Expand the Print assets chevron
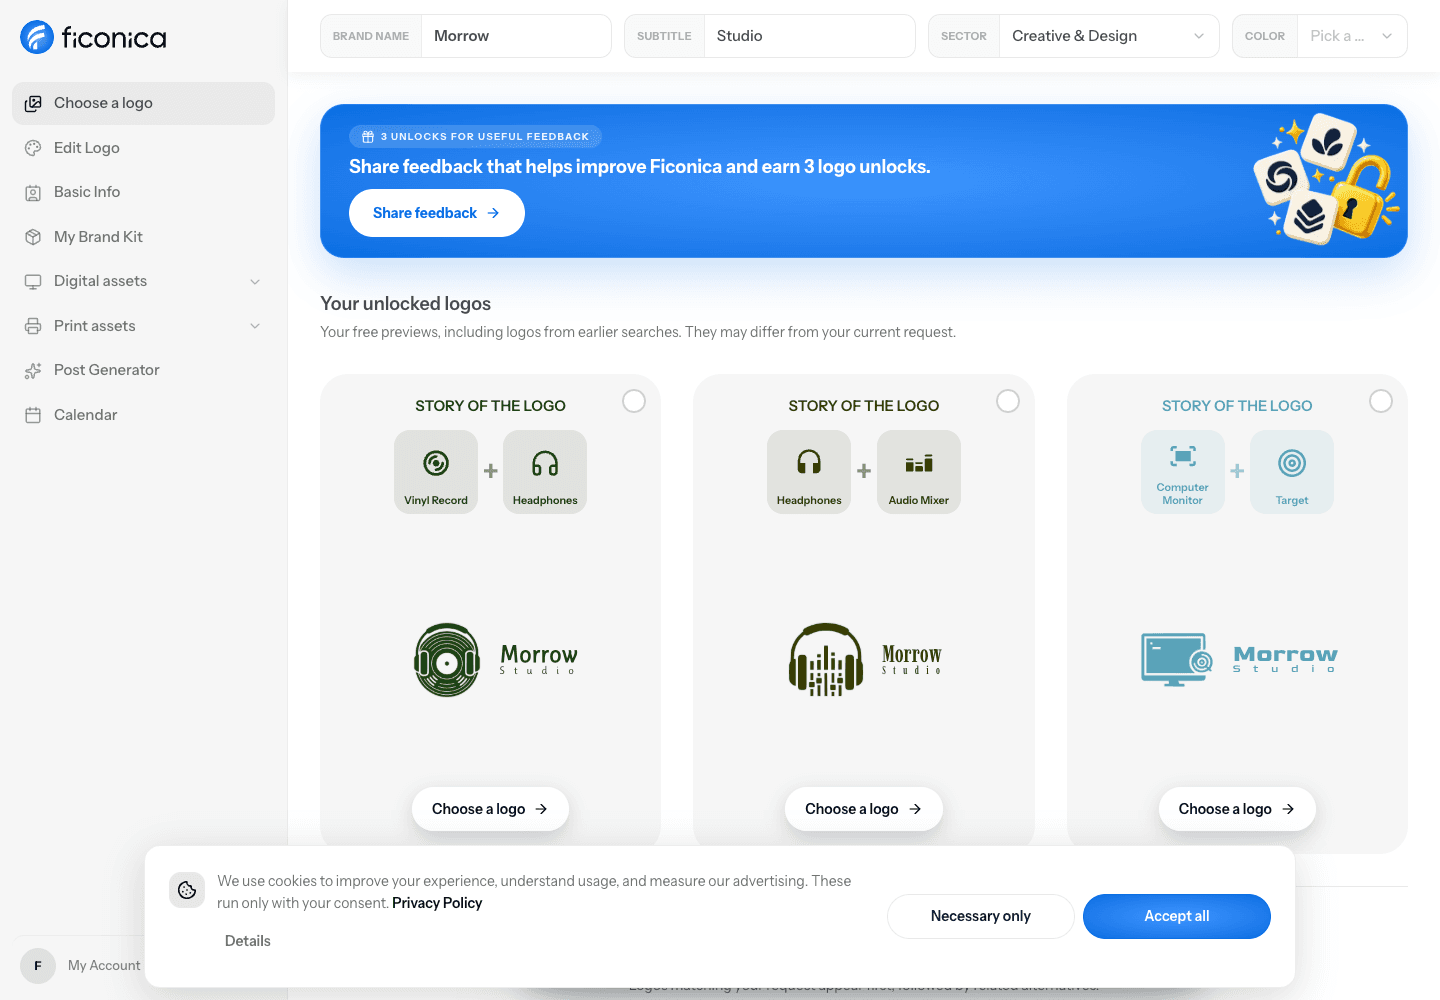Image resolution: width=1440 pixels, height=1000 pixels. 255,326
